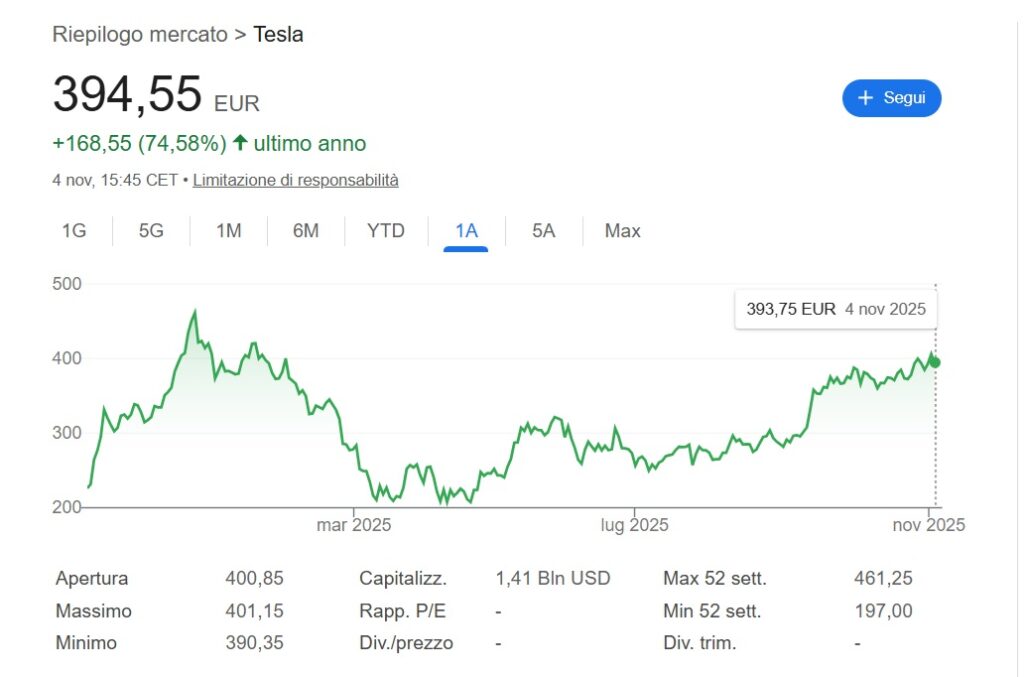1024x677 pixels.
Task: Click the Max 52 sett. value 461,25
Action: tap(883, 578)
